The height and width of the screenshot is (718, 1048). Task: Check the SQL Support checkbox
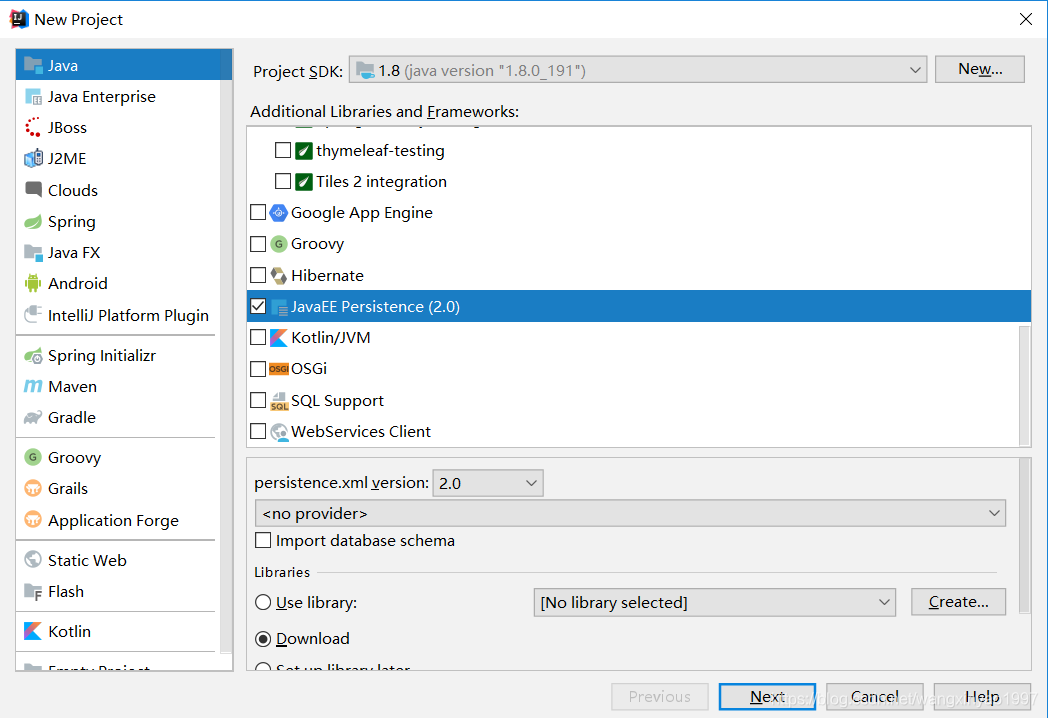tap(258, 400)
